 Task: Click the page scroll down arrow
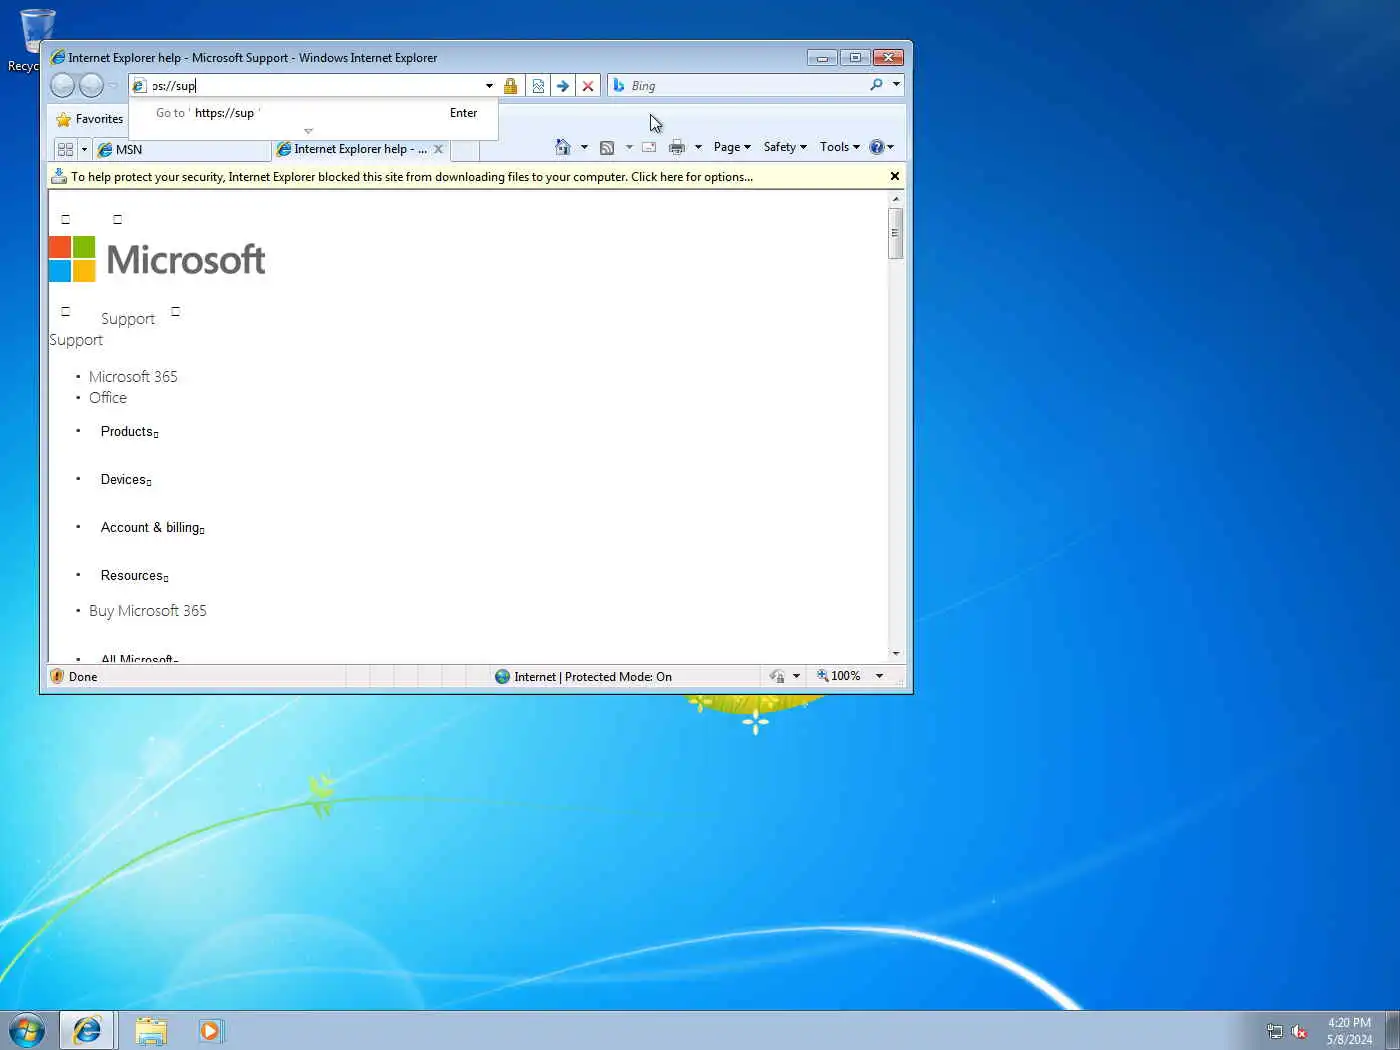[x=896, y=654]
